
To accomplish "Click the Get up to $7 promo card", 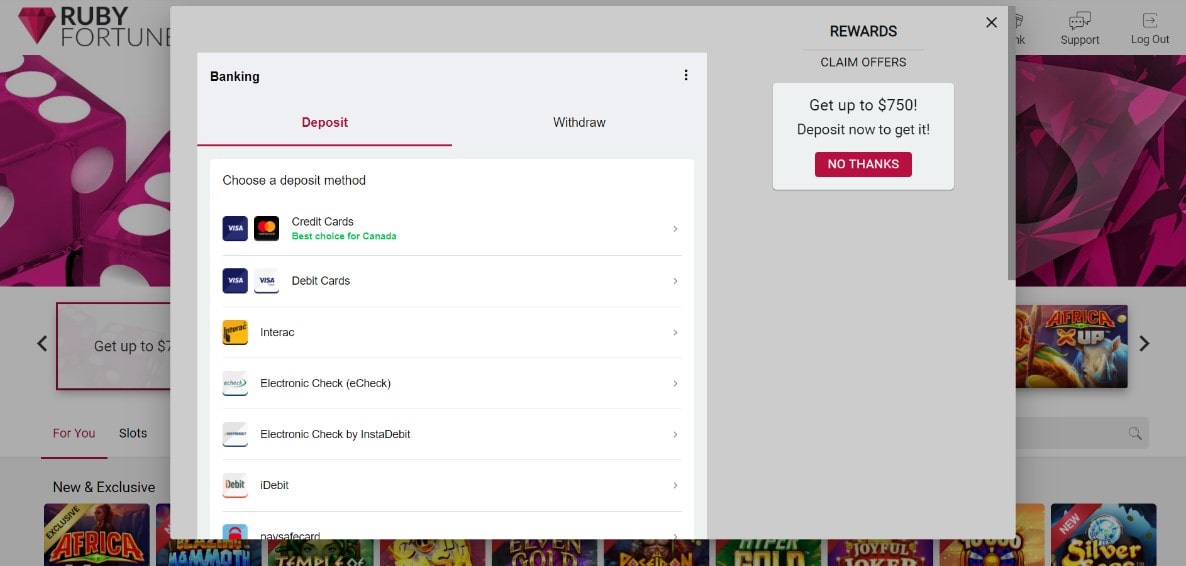I will (113, 346).
